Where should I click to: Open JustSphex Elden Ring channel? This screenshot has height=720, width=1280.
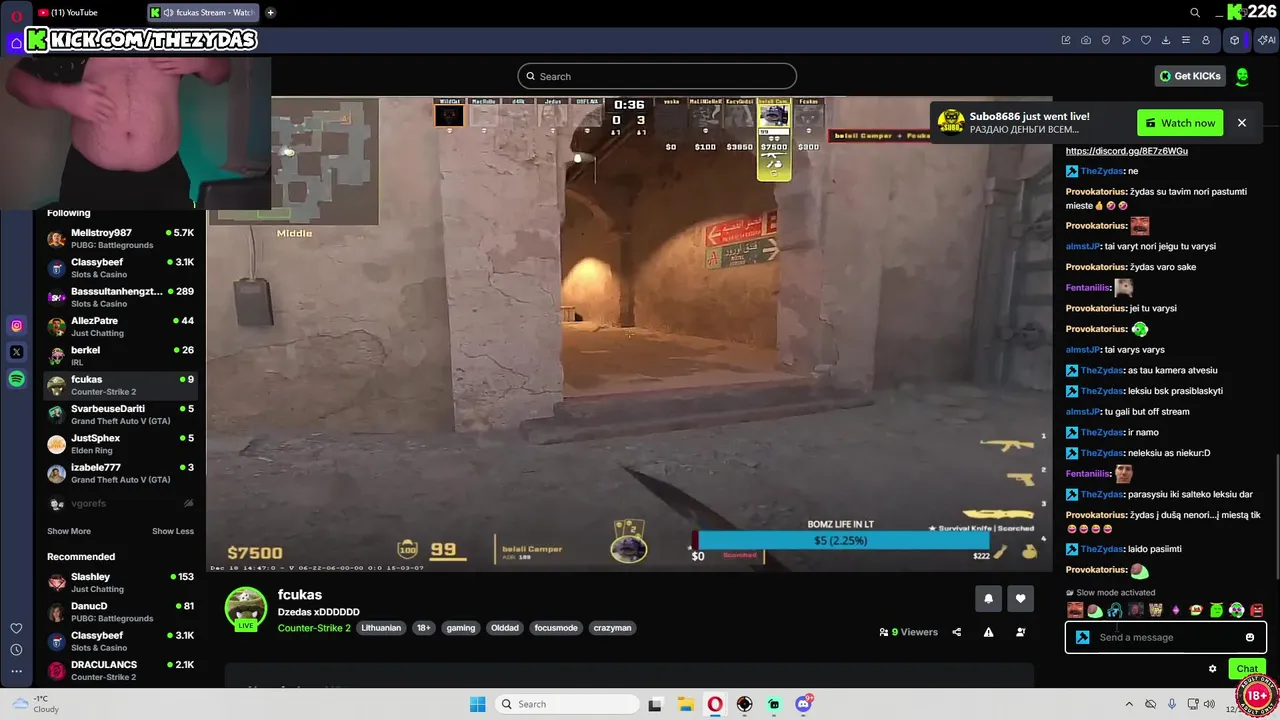pyautogui.click(x=120, y=443)
